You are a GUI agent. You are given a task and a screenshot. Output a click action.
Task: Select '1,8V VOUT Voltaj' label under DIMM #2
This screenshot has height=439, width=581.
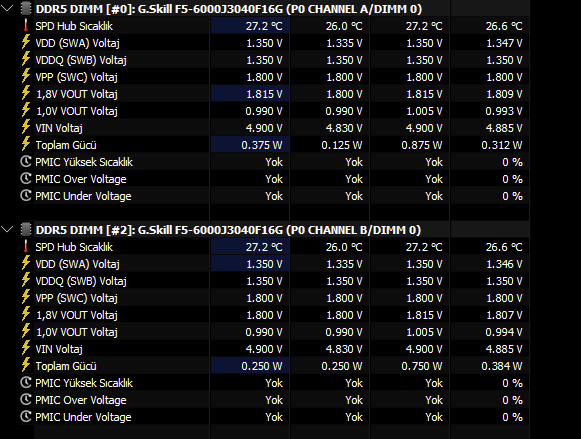tap(77, 315)
